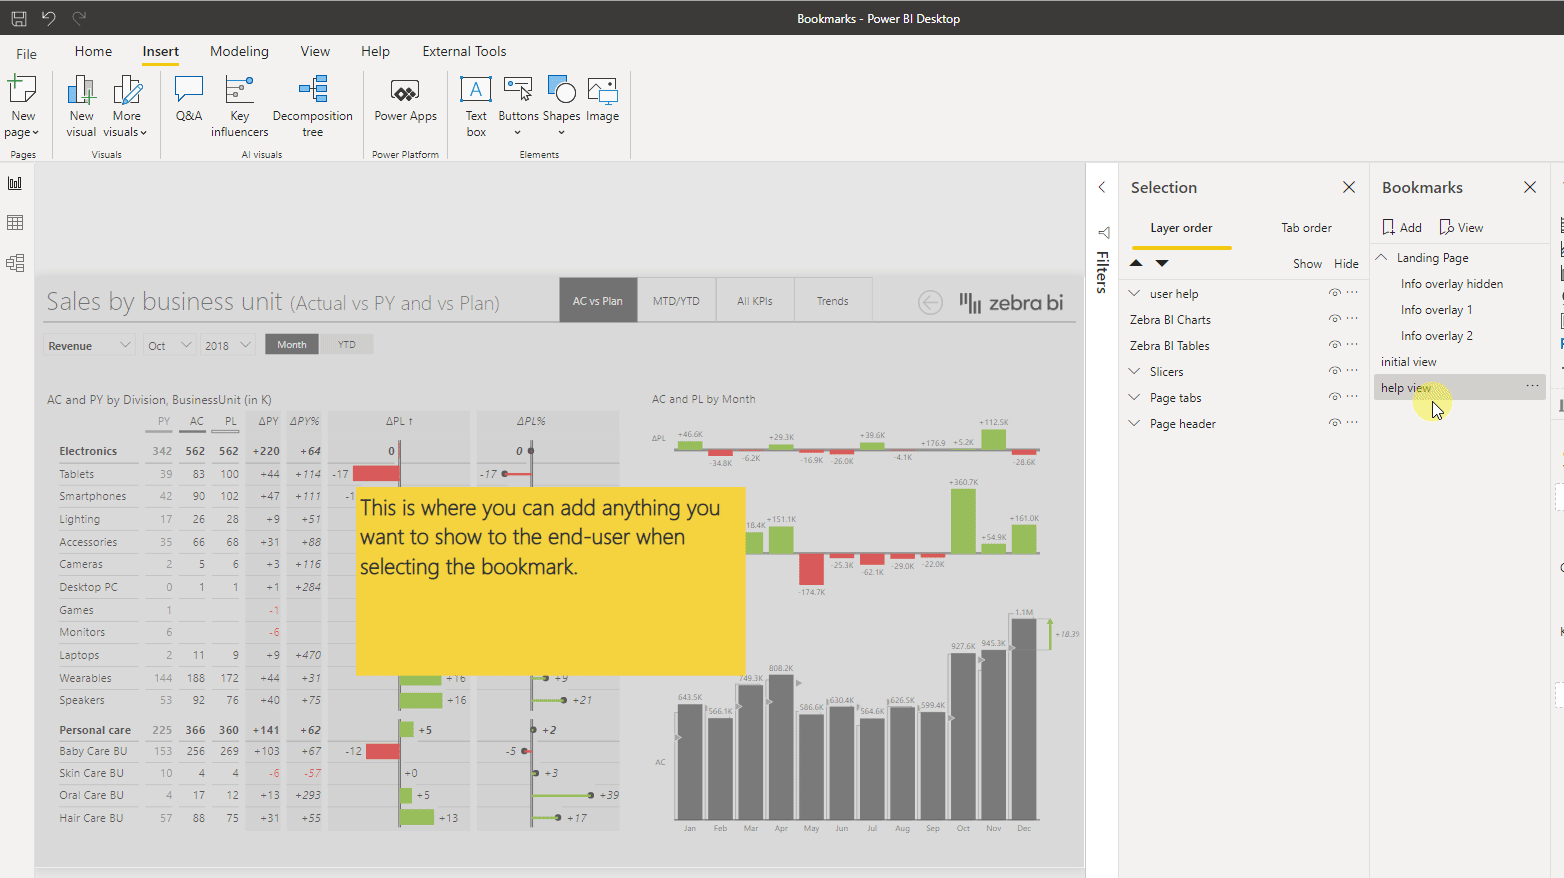Click the back arrow button on report
Viewport: 1564px width, 878px height.
(x=930, y=302)
